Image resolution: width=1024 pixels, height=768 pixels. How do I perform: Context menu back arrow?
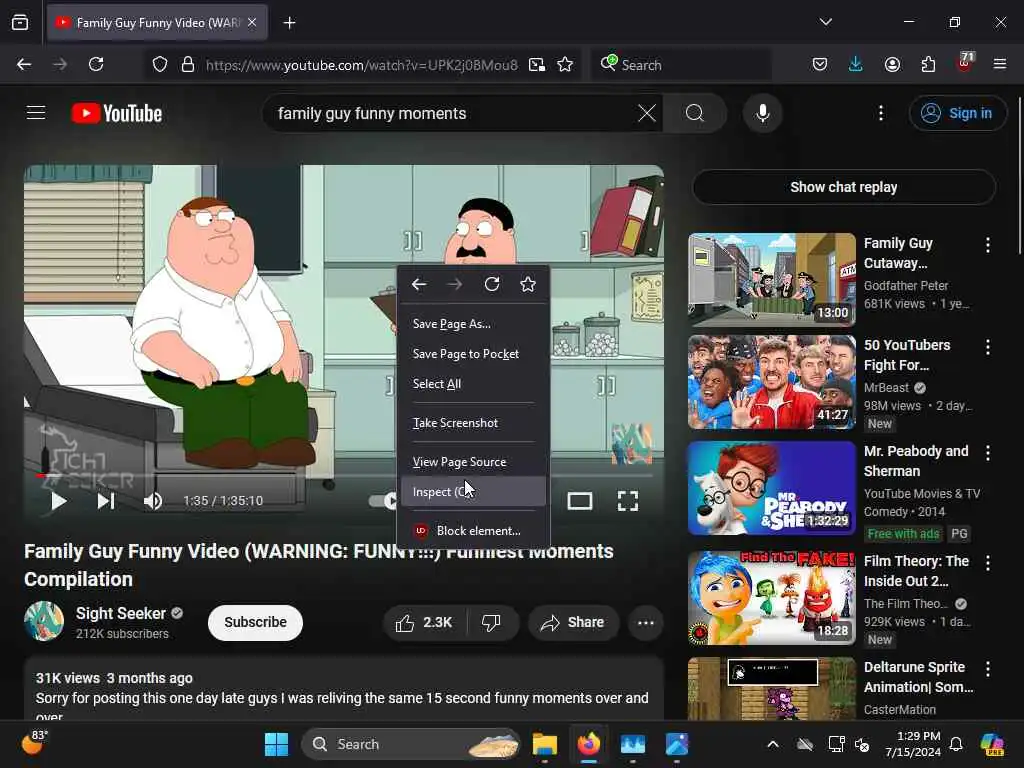[x=419, y=284]
